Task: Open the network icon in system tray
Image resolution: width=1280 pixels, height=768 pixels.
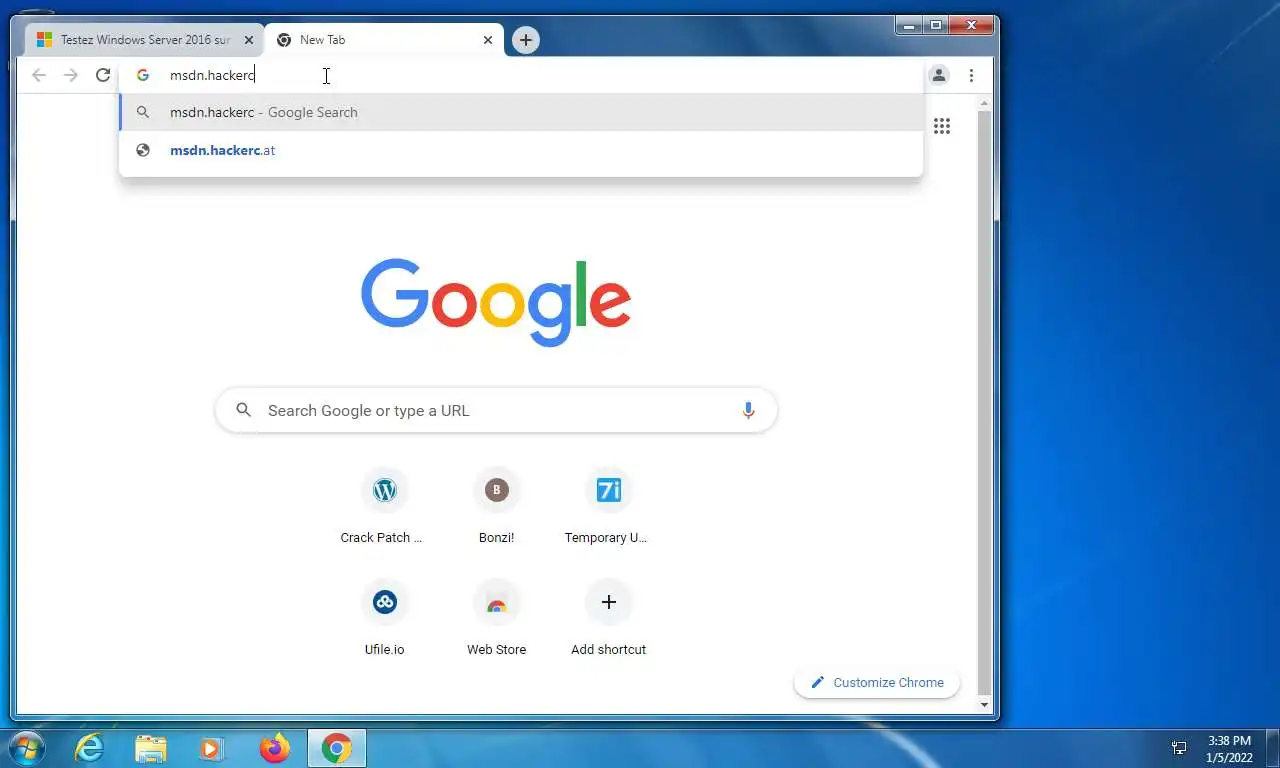Action: 1179,748
